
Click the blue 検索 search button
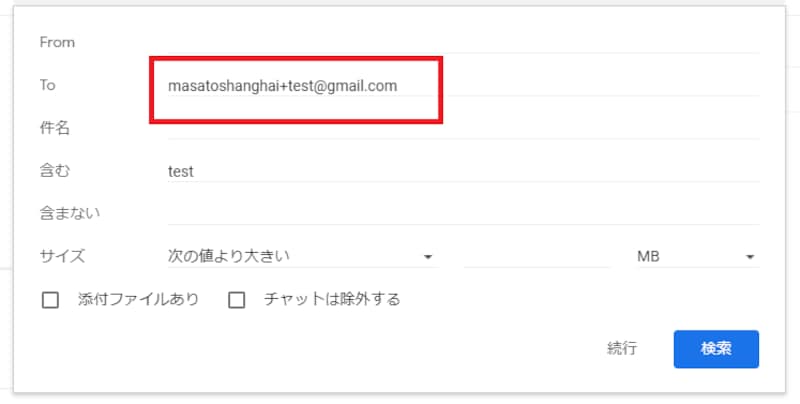[x=716, y=349]
